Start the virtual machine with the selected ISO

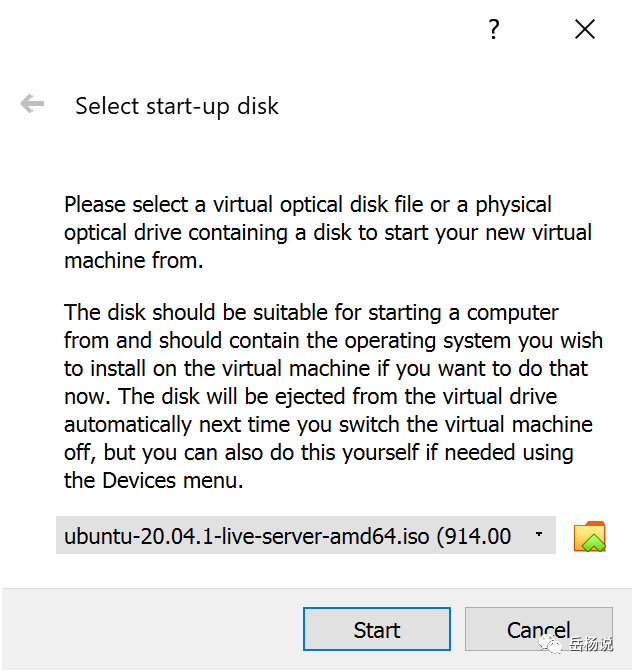[x=377, y=630]
